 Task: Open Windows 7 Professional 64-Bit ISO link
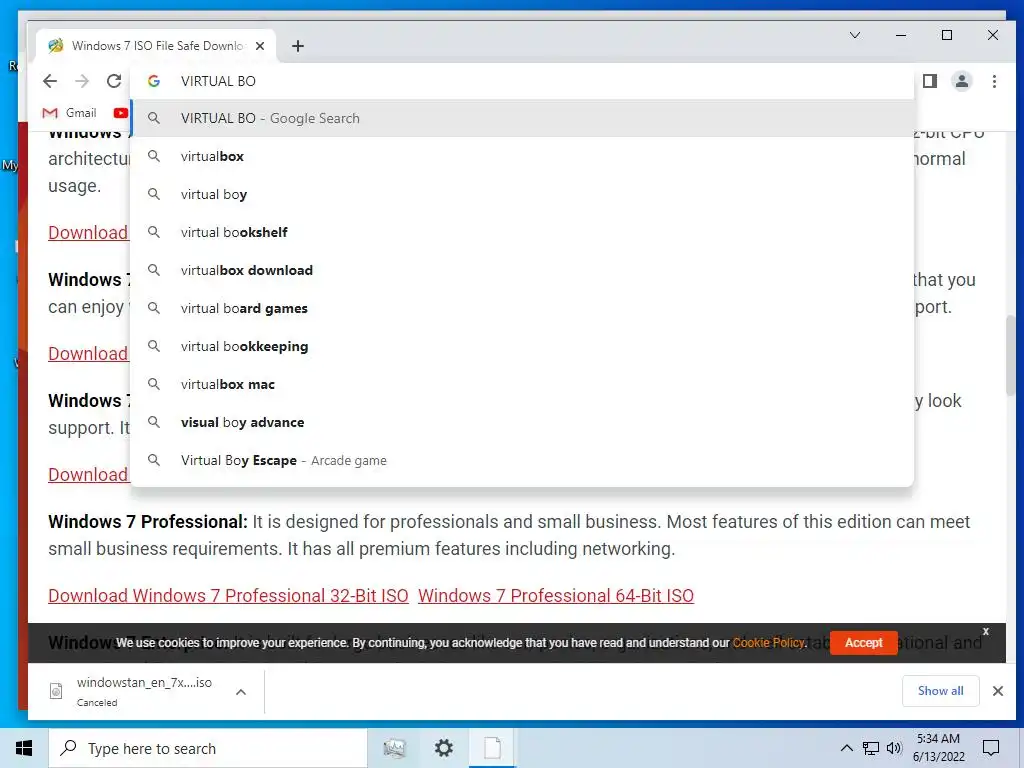pos(556,596)
